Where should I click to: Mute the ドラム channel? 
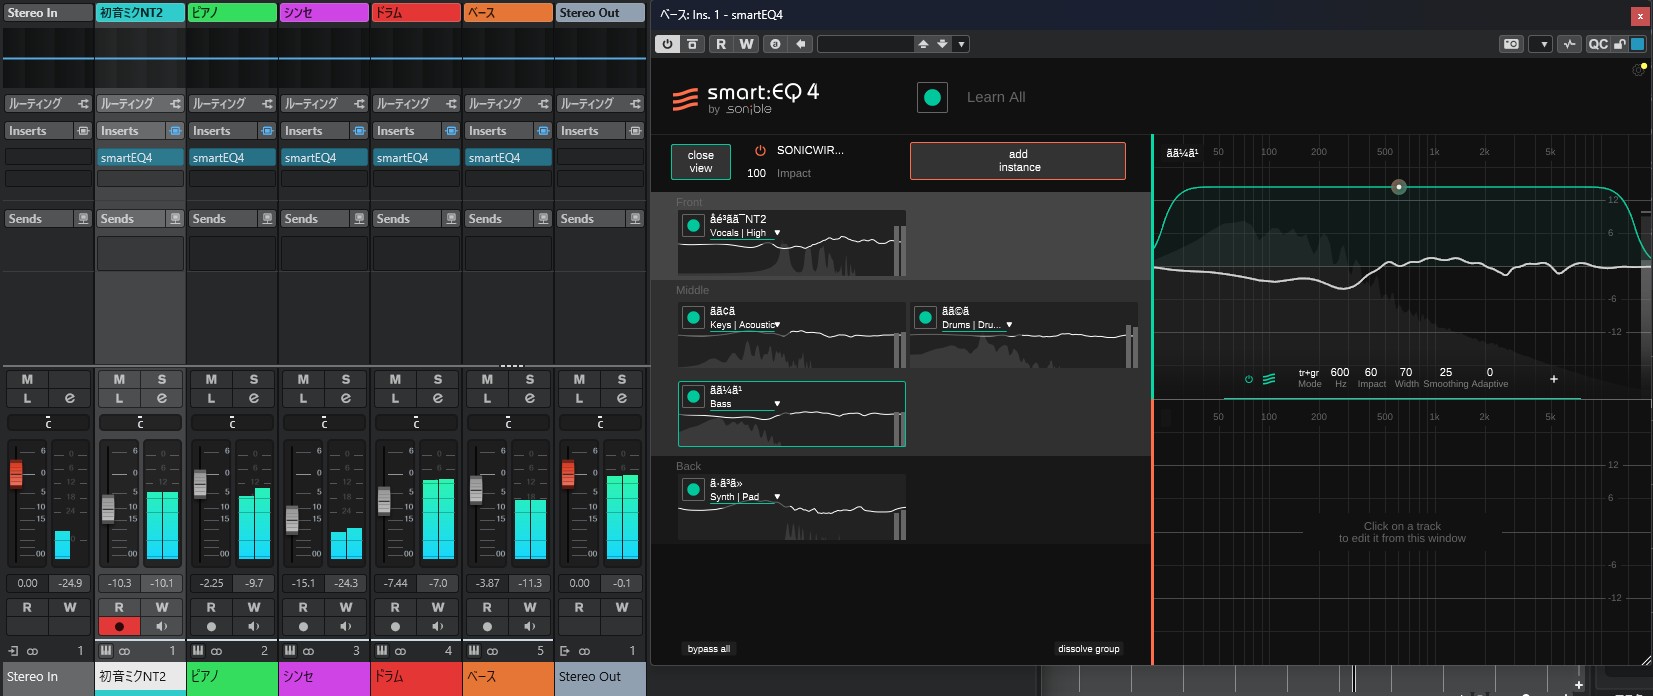(x=395, y=379)
